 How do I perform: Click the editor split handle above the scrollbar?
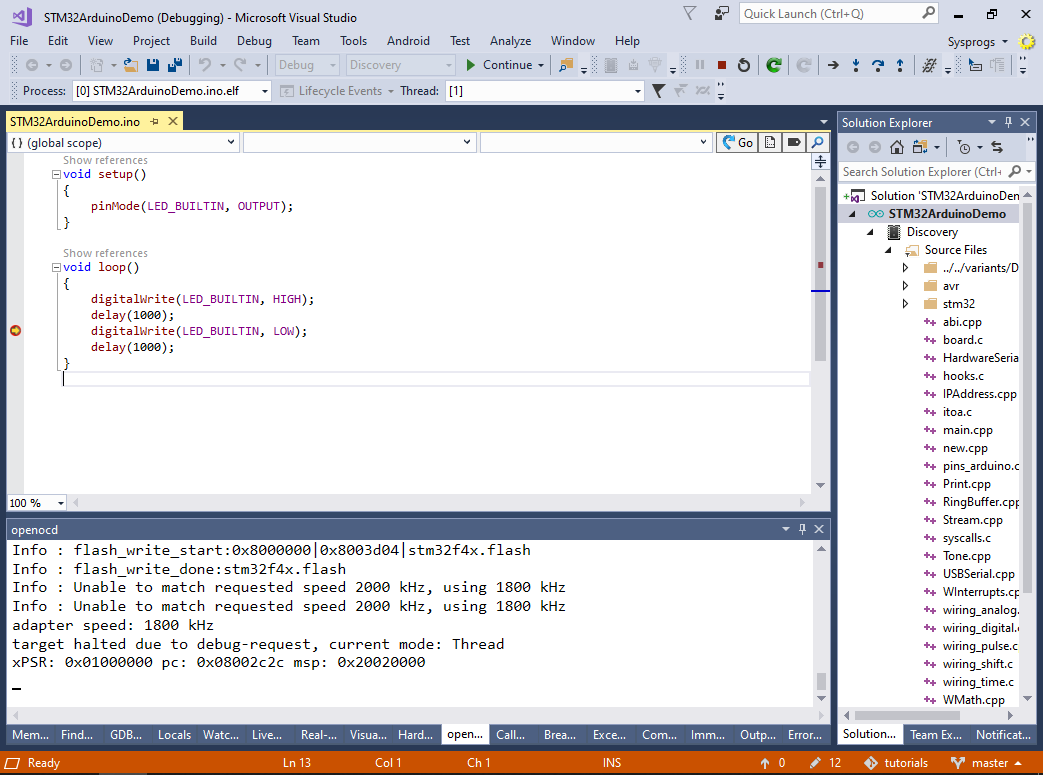pos(820,162)
